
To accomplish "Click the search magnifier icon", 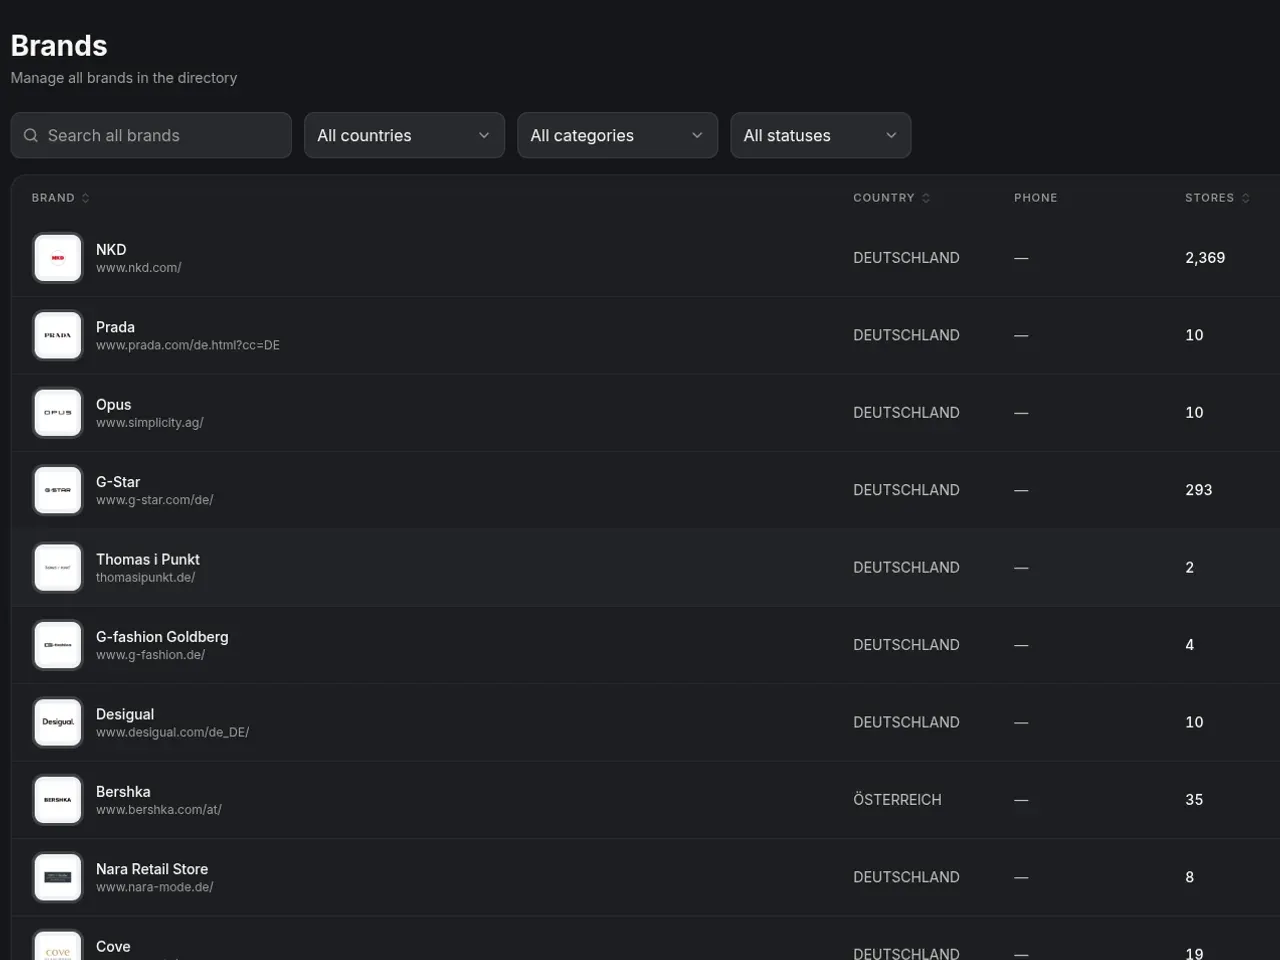I will [x=31, y=135].
